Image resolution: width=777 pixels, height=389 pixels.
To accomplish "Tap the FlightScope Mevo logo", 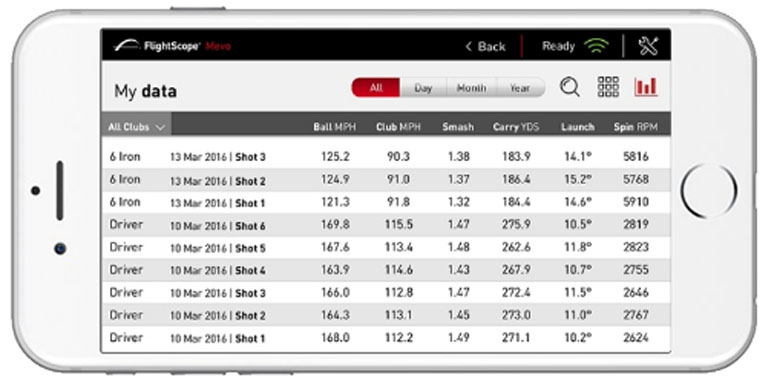I will tap(172, 46).
